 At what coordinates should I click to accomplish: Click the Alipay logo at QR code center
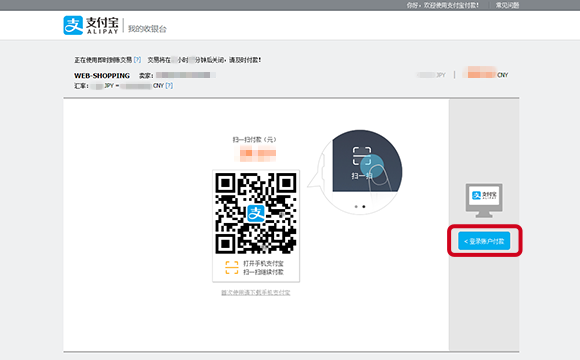[x=256, y=213]
